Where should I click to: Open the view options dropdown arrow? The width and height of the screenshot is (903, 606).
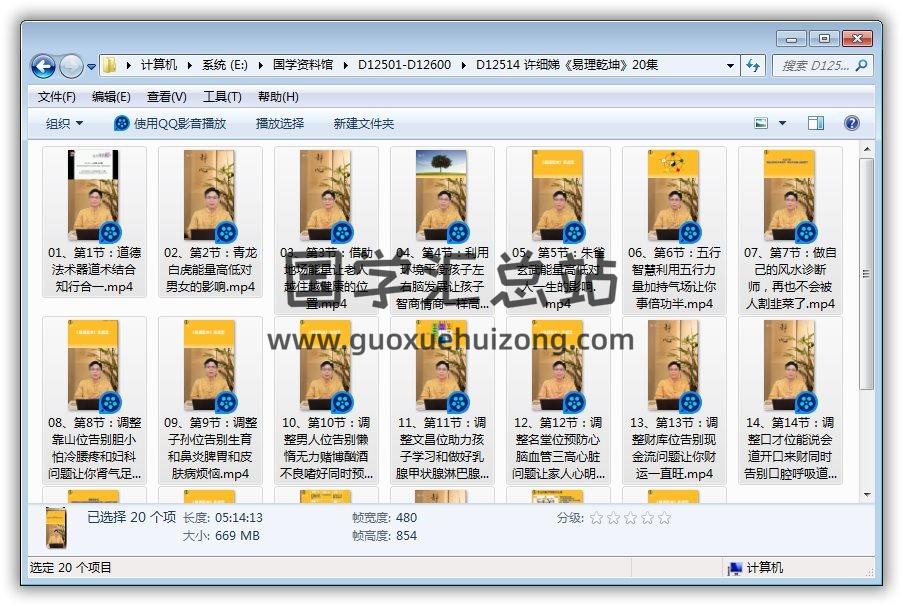[782, 123]
